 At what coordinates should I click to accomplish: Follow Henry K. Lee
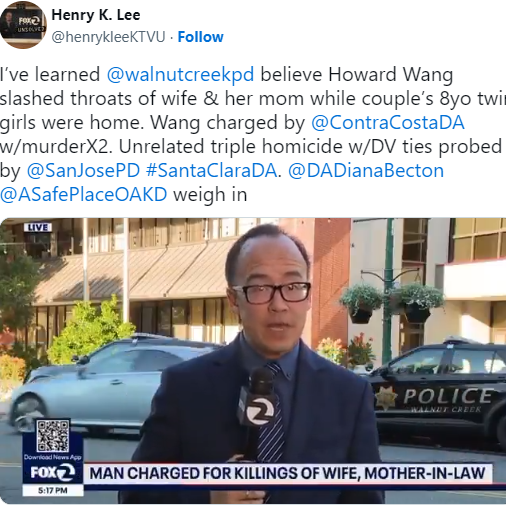click(x=200, y=37)
